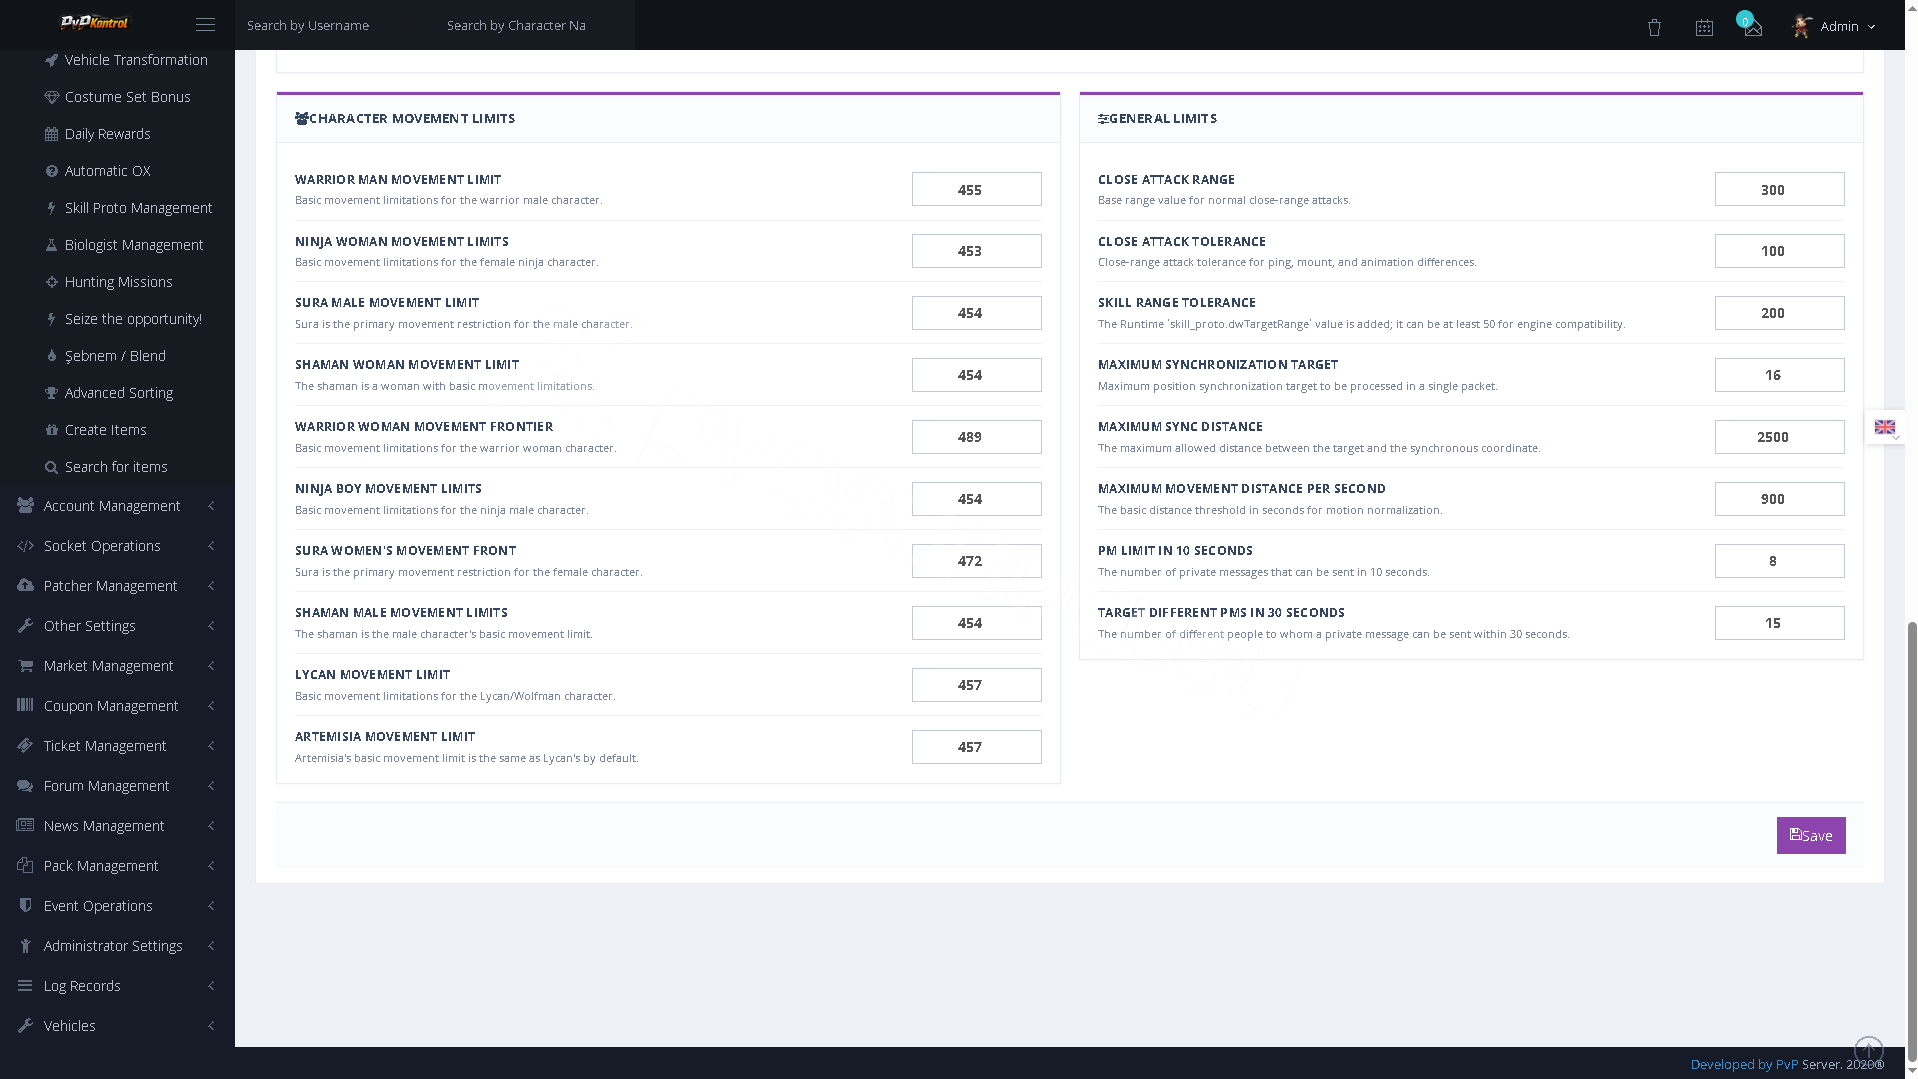Expand Market Management sidebar group
Image resolution: width=1918 pixels, height=1079 pixels.
(117, 666)
